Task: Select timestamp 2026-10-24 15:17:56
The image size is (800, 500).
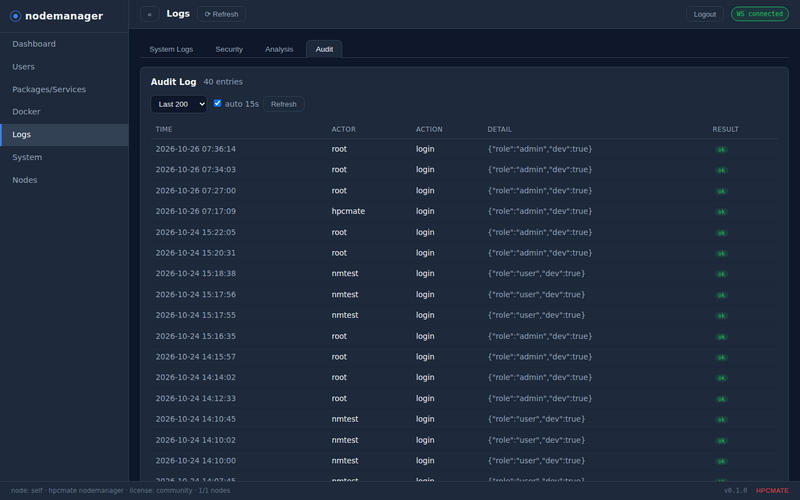Action: tap(195, 294)
